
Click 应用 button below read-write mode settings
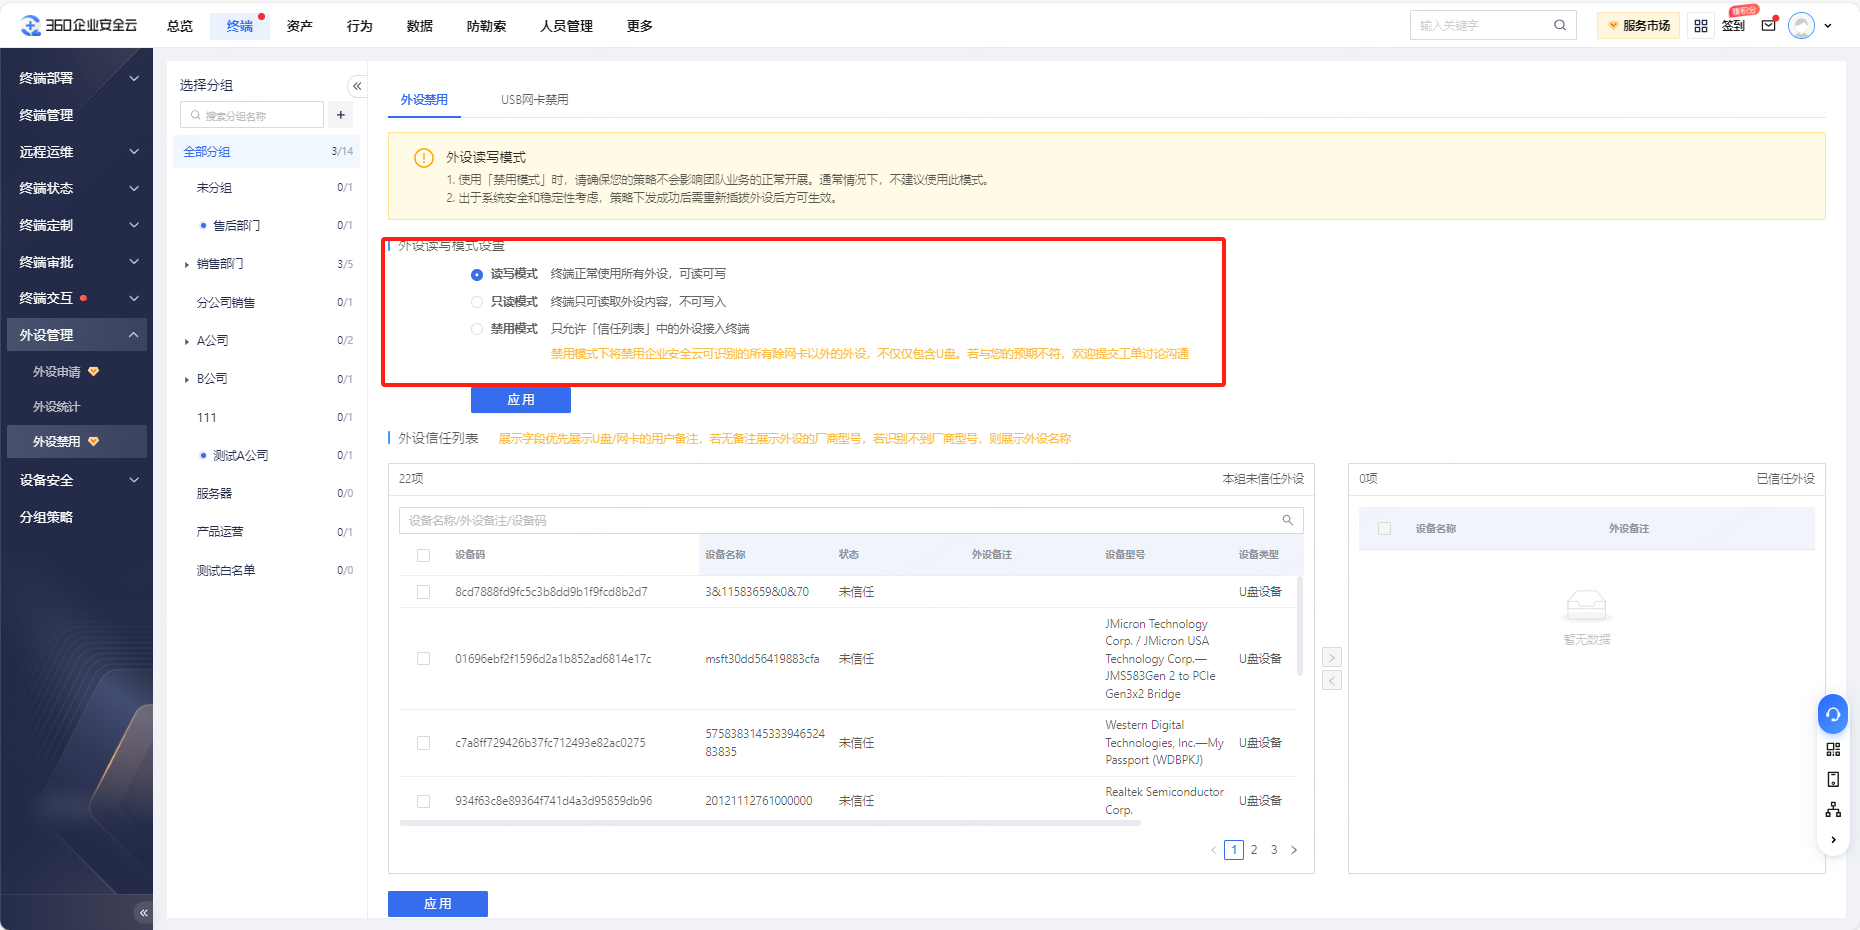(x=520, y=400)
